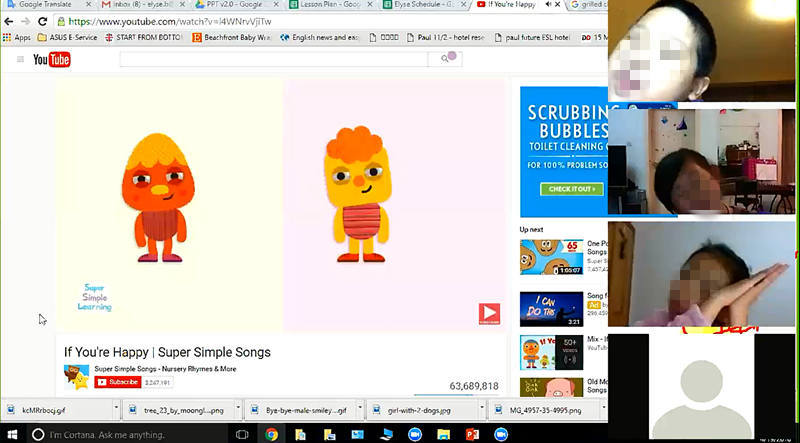This screenshot has width=800, height=443.
Task: Switch to the PPT v2.0 Google tab
Action: pos(234,5)
